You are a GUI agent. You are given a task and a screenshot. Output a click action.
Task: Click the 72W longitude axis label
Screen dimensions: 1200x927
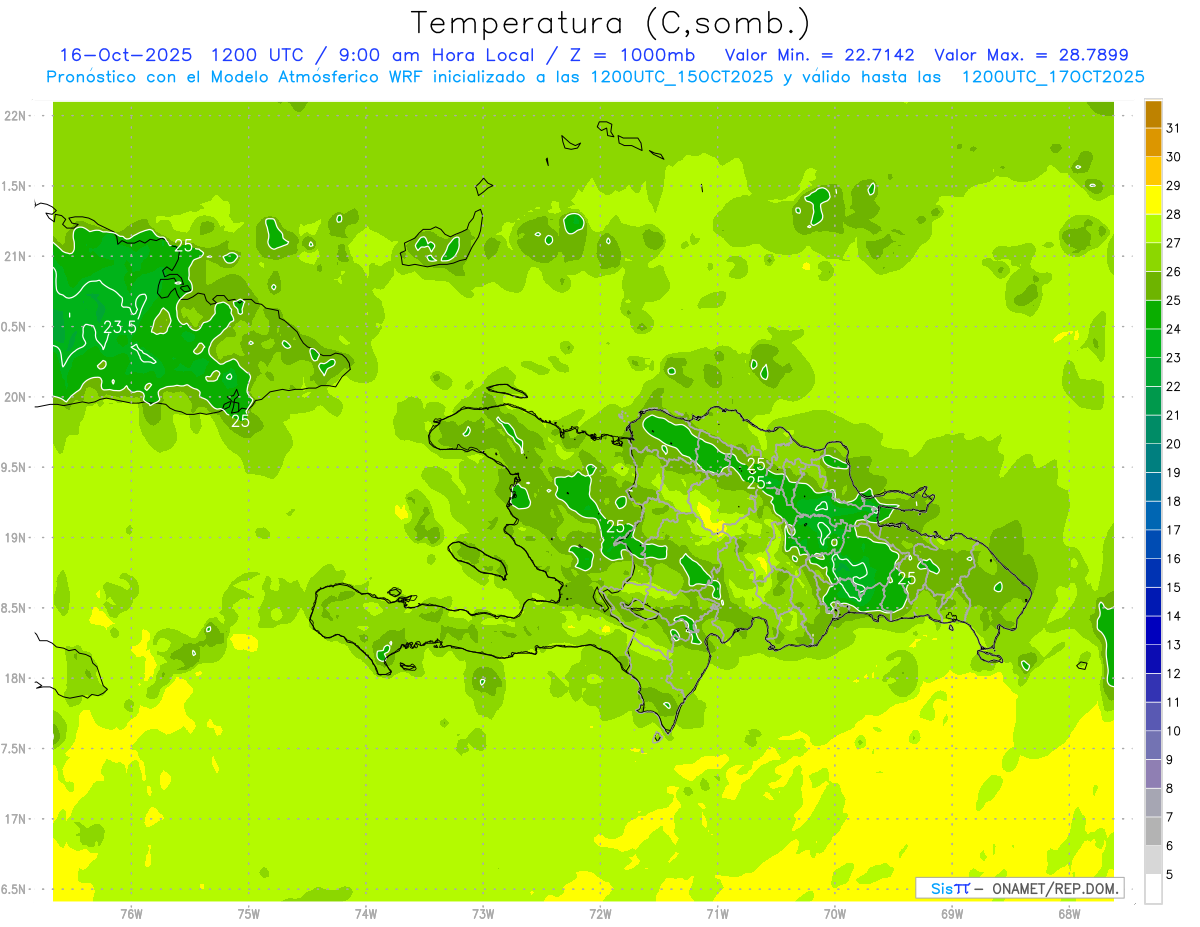(600, 913)
